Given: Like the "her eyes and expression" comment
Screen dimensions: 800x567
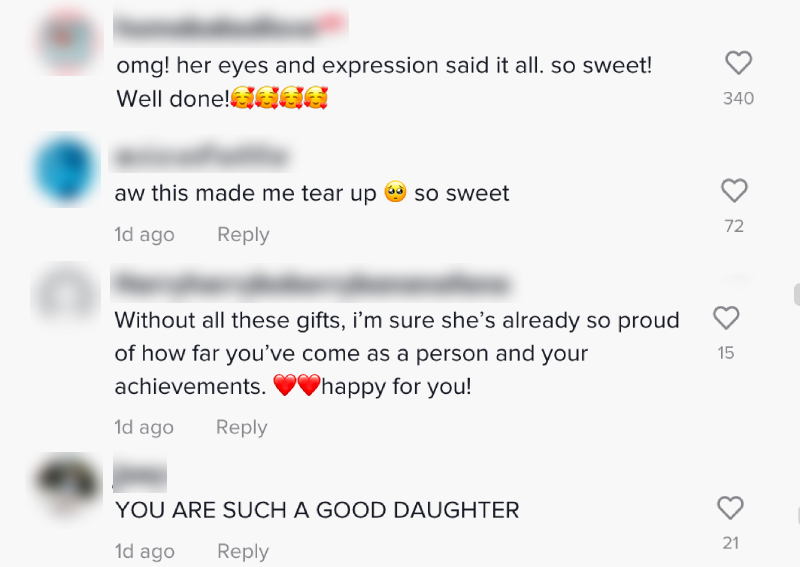Looking at the screenshot, I should (738, 64).
